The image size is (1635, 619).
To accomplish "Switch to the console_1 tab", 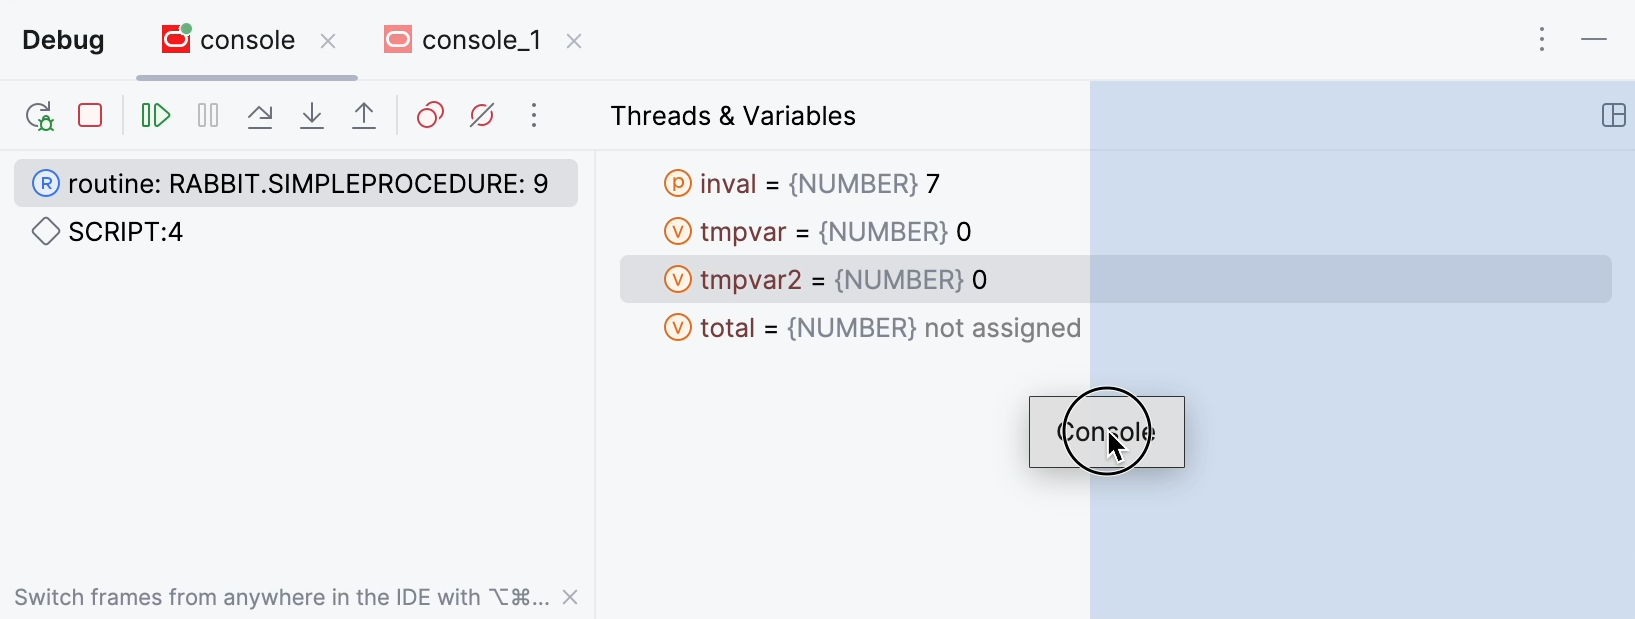I will click(481, 40).
